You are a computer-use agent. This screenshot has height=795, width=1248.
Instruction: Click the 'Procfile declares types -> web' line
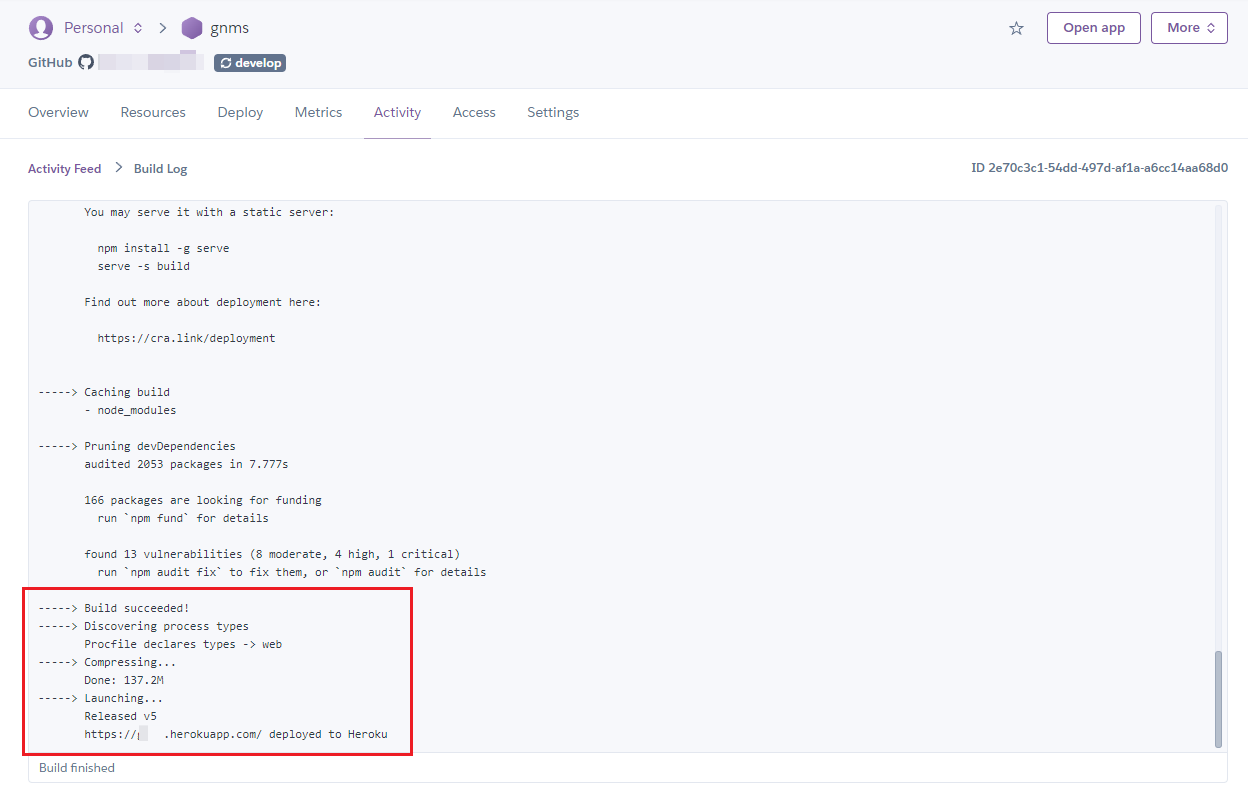pos(183,644)
